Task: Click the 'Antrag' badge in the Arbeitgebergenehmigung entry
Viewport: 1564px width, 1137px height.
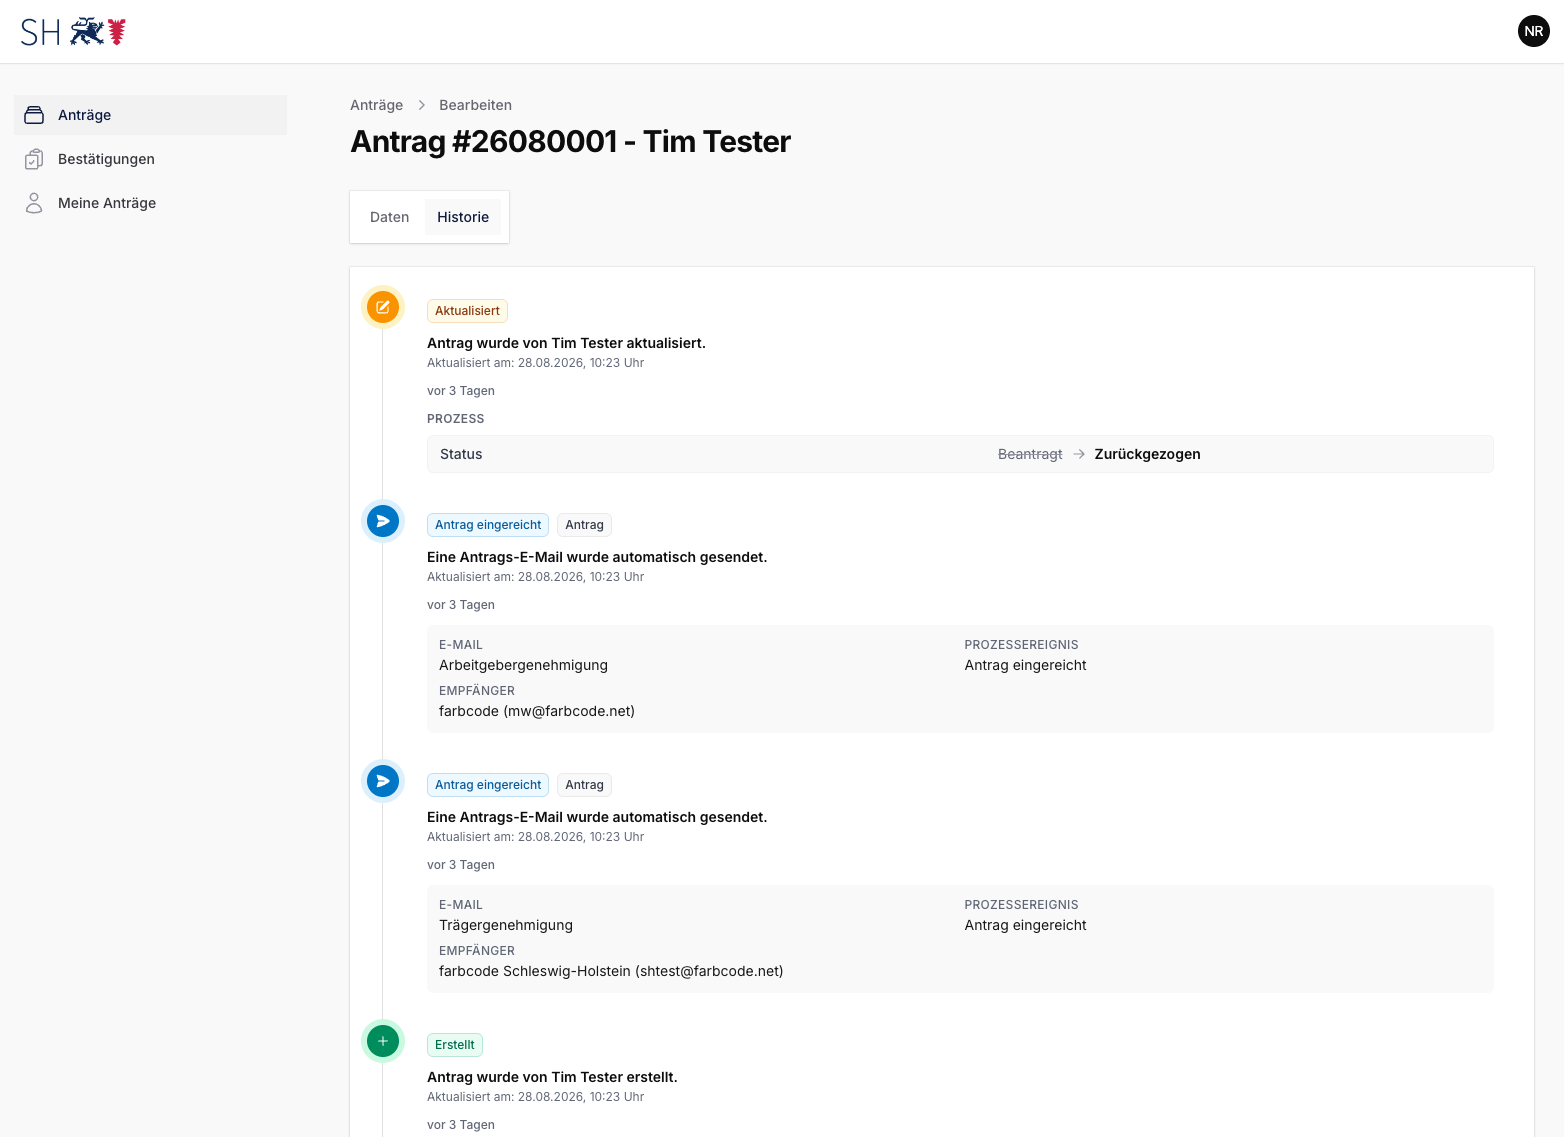Action: coord(584,525)
